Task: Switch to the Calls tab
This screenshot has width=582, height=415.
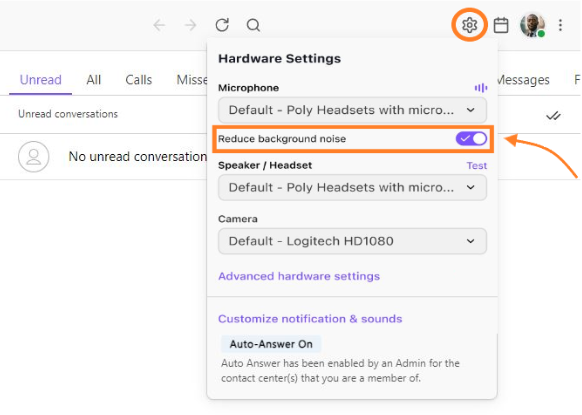Action: (138, 80)
